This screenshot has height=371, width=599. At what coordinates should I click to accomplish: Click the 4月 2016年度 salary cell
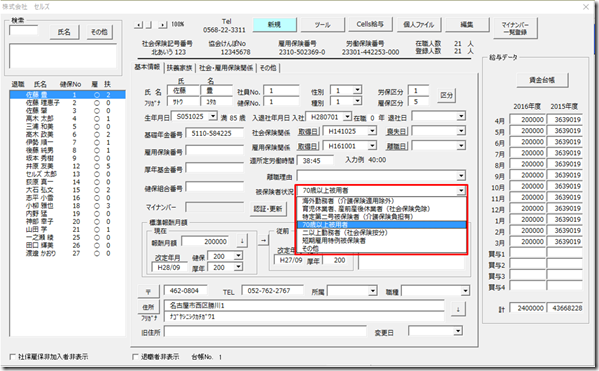[x=527, y=120]
